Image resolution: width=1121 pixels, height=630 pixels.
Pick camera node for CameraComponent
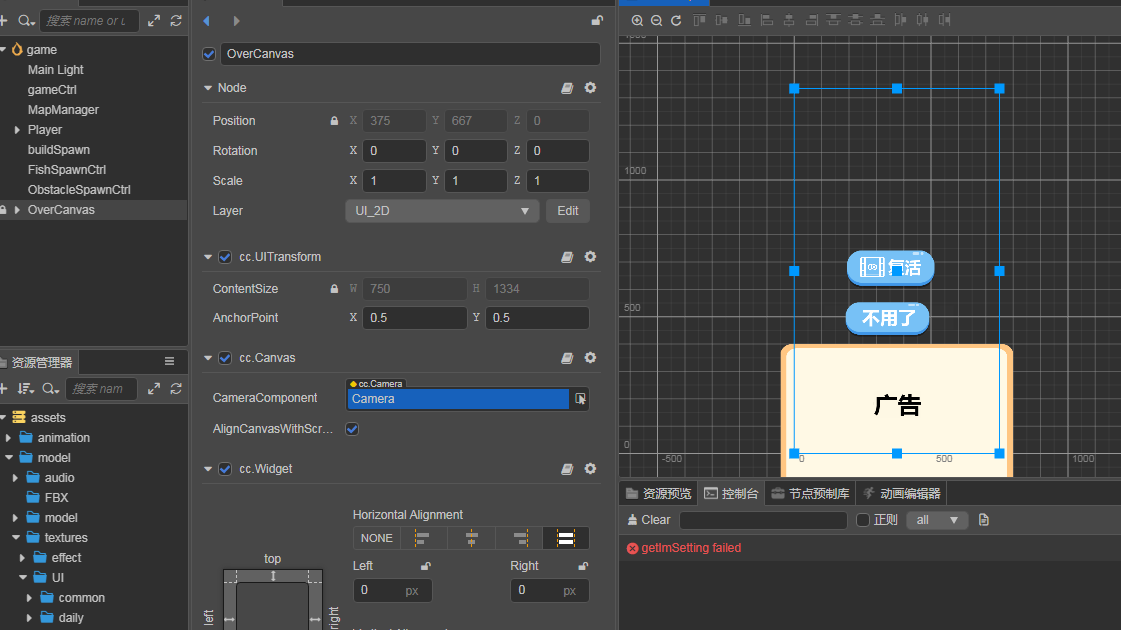point(580,399)
